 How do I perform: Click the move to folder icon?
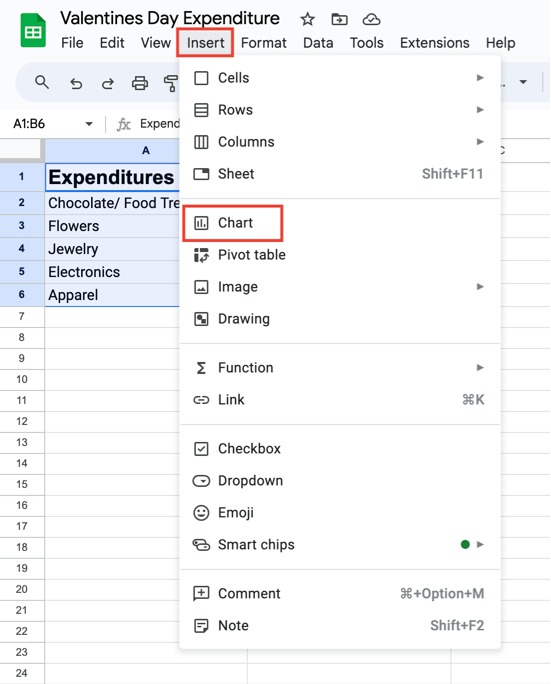pyautogui.click(x=339, y=19)
